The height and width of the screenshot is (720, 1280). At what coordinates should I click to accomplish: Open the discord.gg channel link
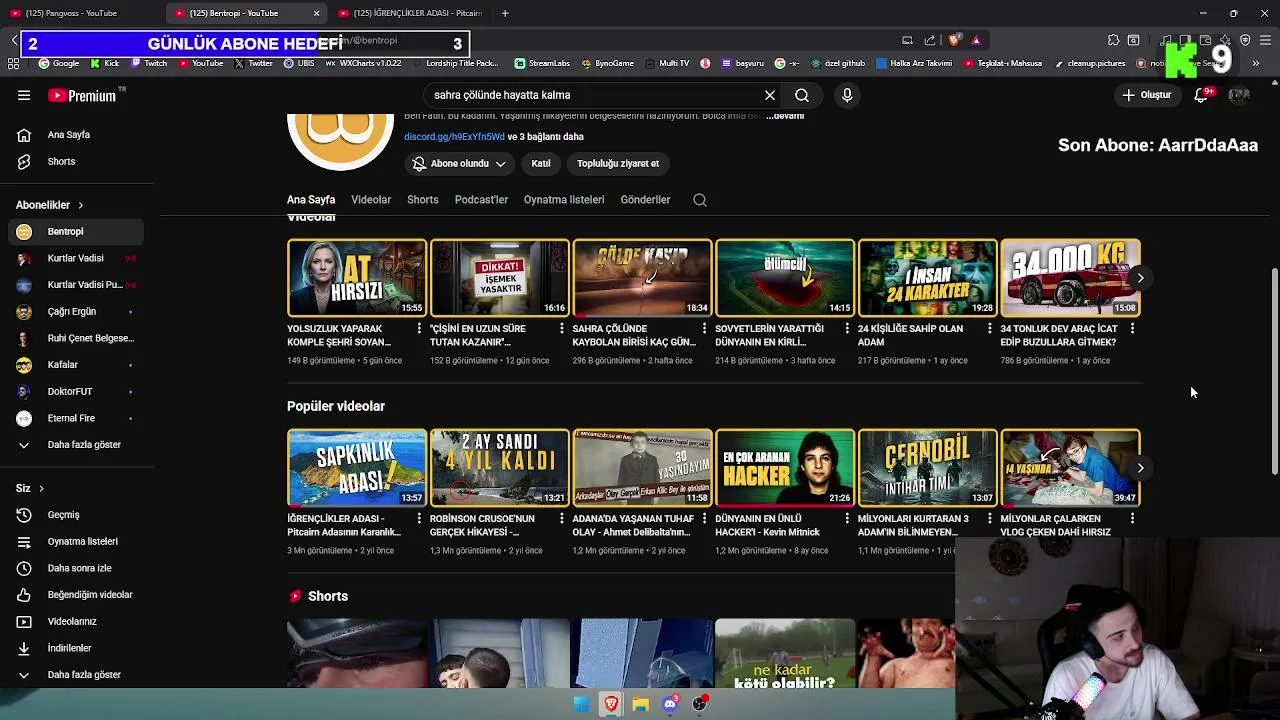(x=454, y=137)
